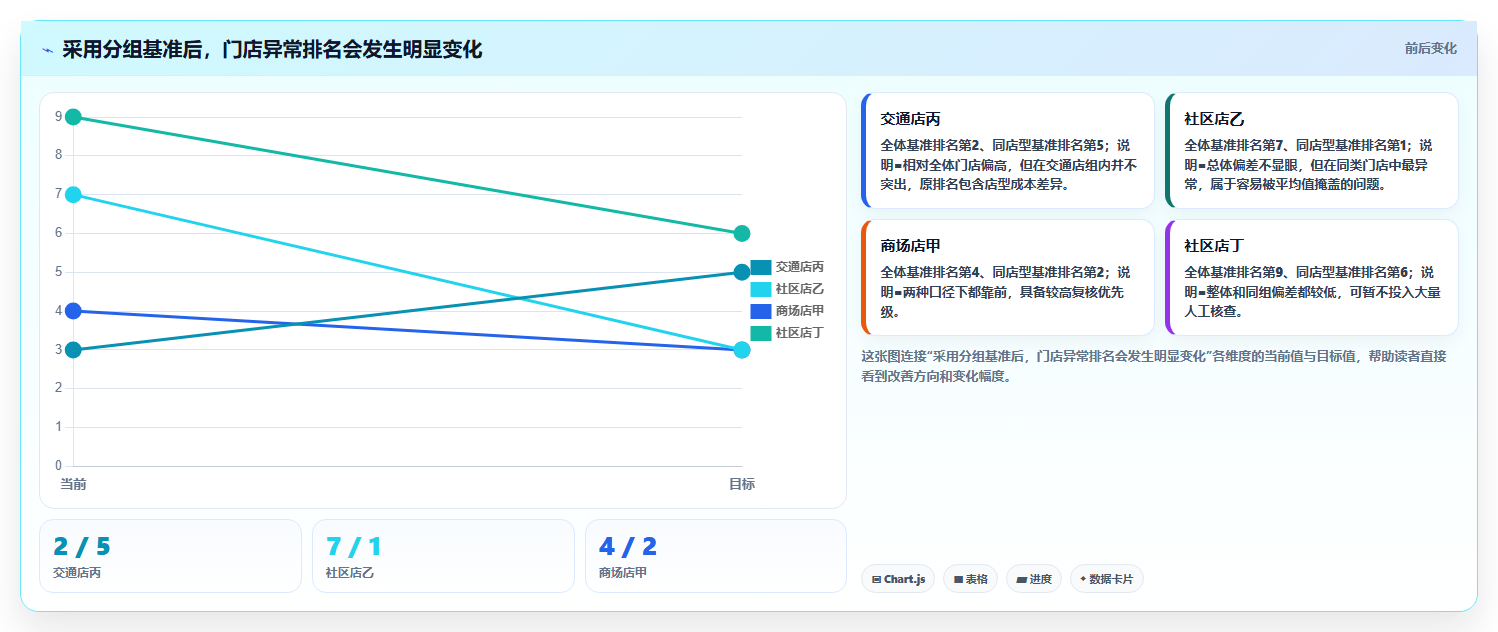Viewport: 1498px width, 632px height.
Task: Select the 交通店丙 target point at 5
Action: pos(742,272)
